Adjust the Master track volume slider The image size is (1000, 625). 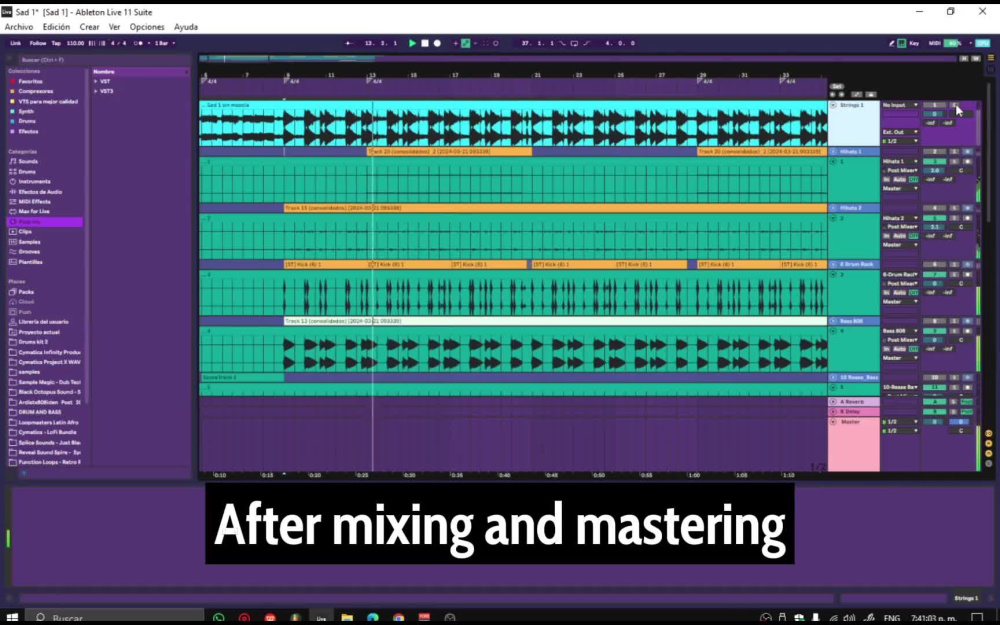(934, 422)
